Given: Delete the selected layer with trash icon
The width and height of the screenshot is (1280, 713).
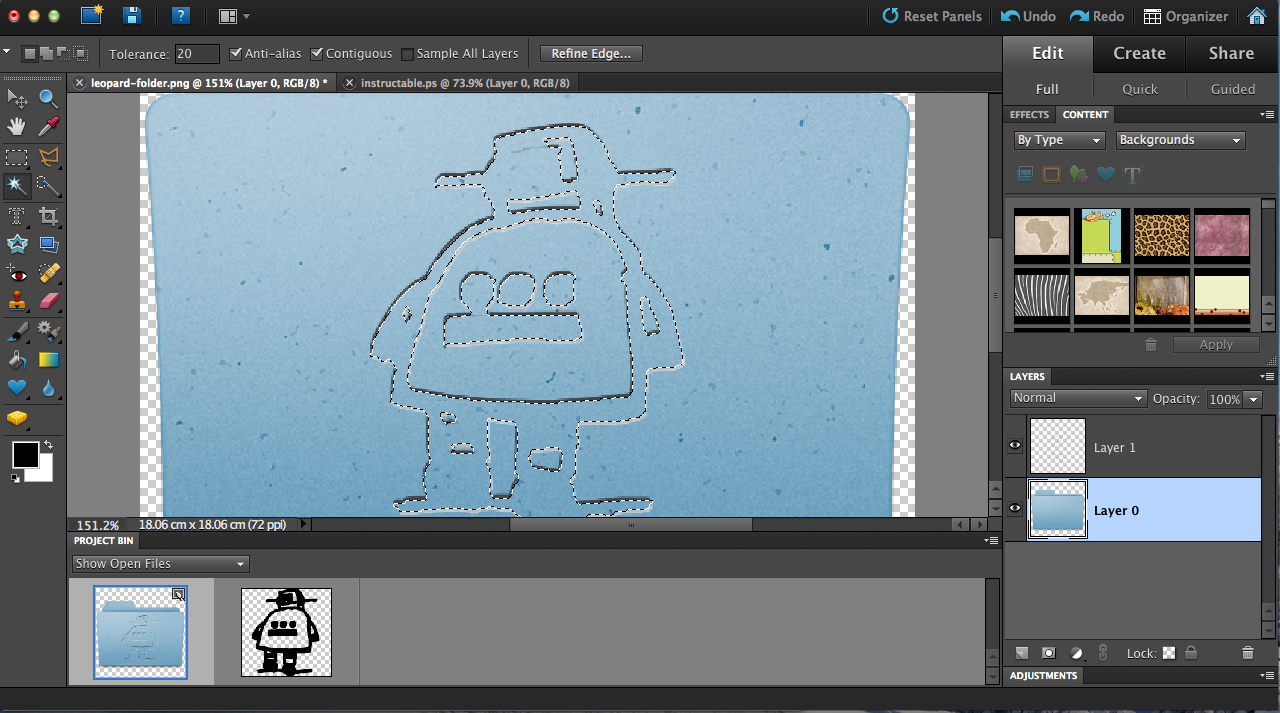Looking at the screenshot, I should (x=1247, y=653).
